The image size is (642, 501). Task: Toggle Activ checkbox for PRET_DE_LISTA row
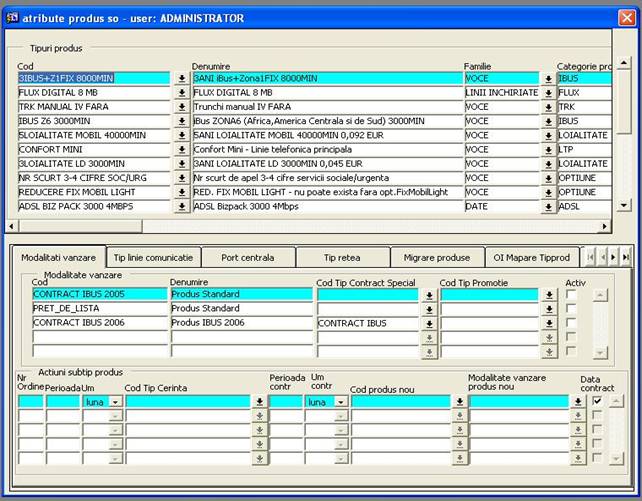[571, 309]
